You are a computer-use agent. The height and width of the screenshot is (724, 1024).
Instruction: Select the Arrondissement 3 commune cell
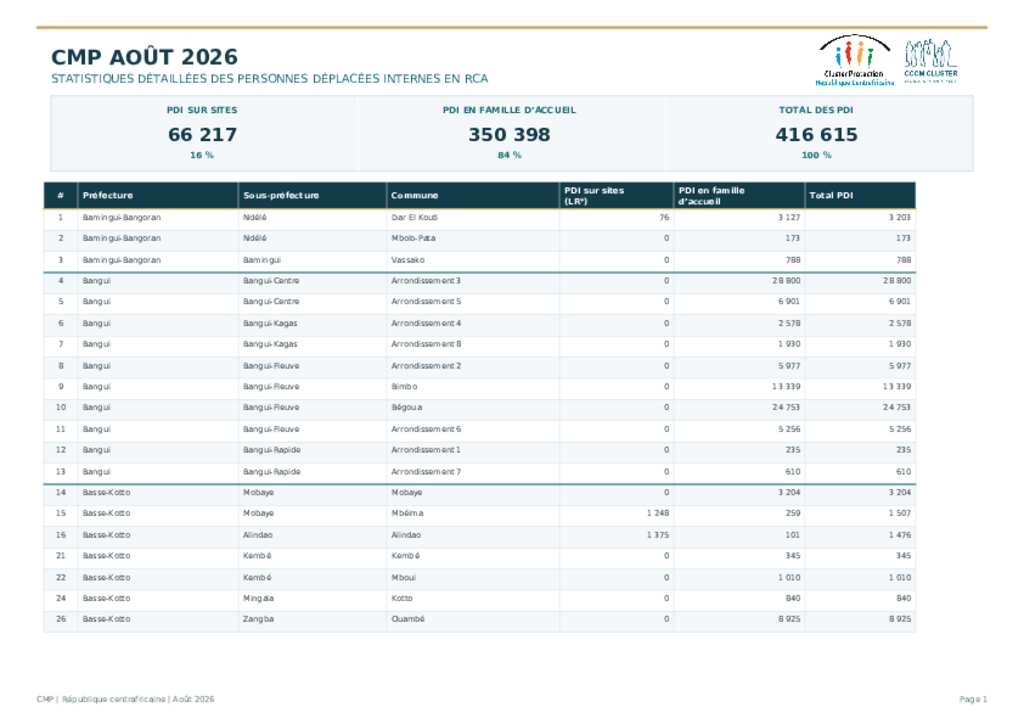coord(426,281)
